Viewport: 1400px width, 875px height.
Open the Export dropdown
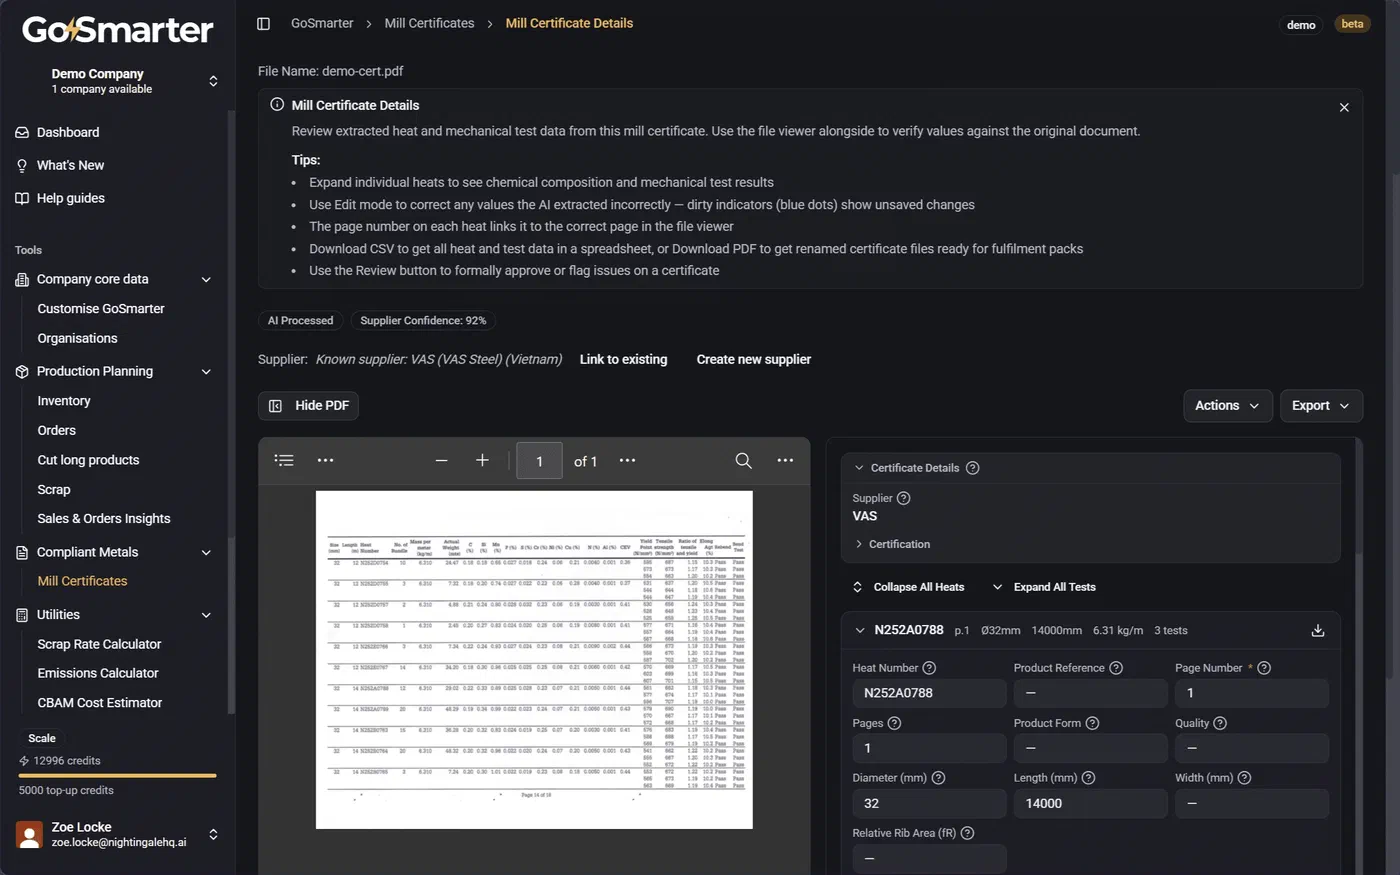1321,405
